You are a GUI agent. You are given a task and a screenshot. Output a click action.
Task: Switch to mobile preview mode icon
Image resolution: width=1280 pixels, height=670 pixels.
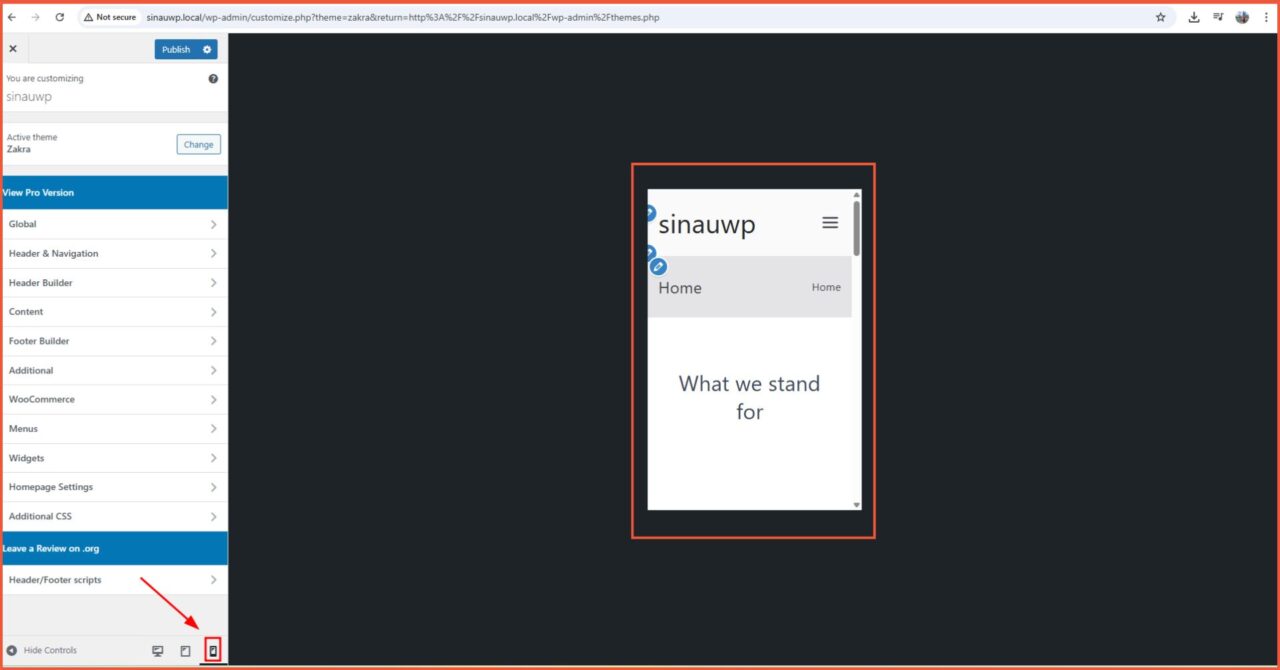(212, 651)
